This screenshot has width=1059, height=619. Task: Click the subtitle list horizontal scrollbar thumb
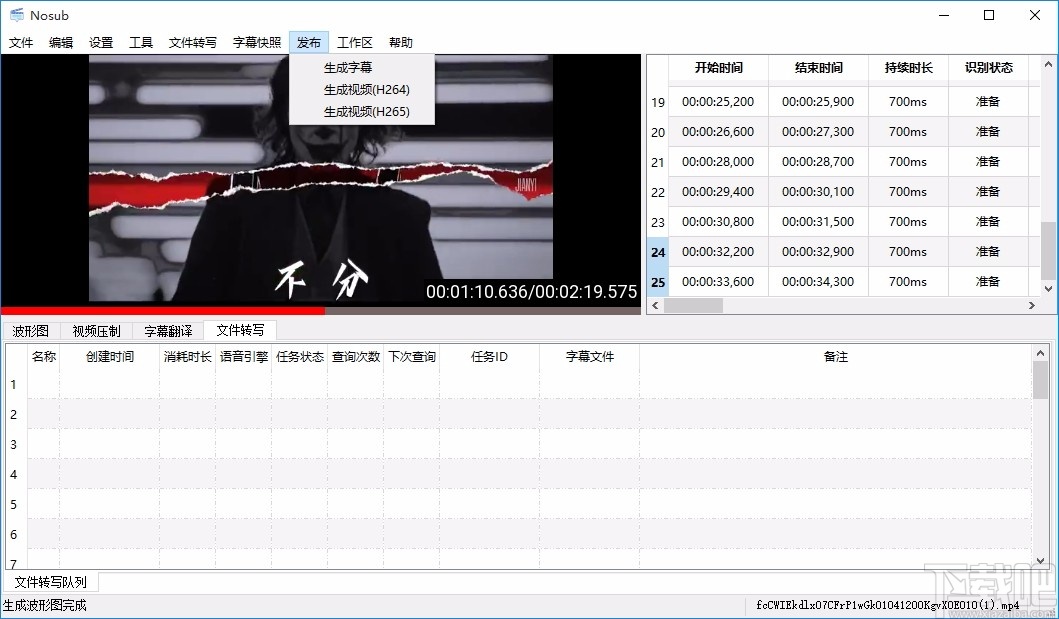693,306
